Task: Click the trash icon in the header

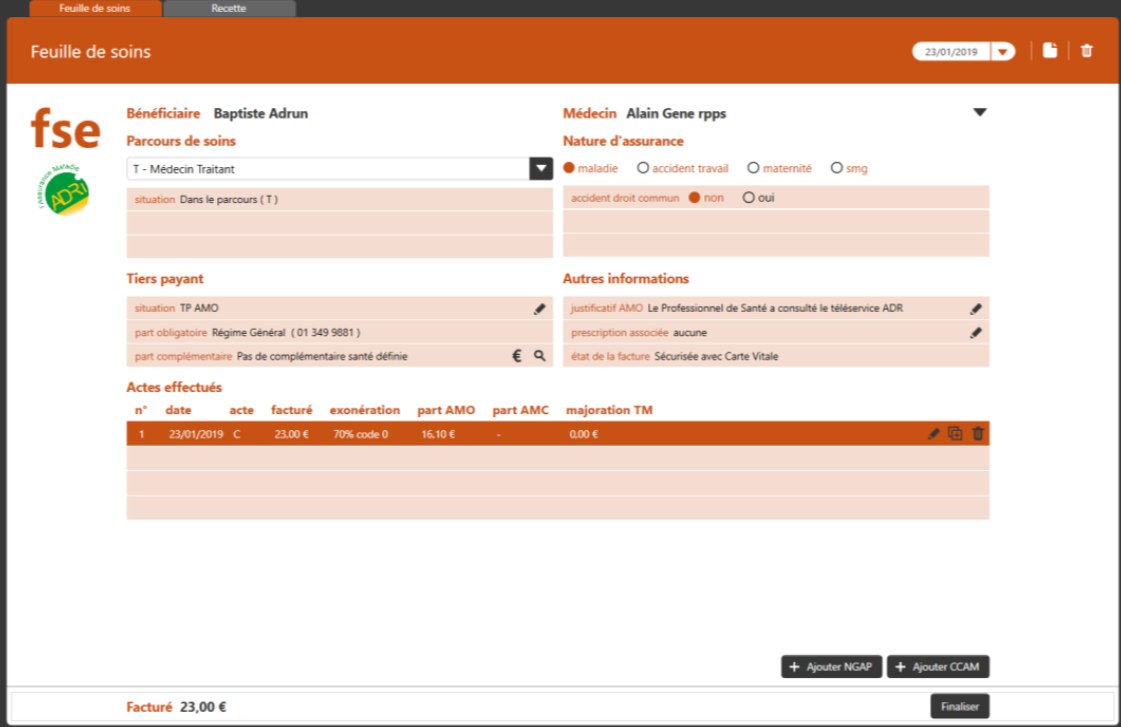Action: click(1087, 51)
